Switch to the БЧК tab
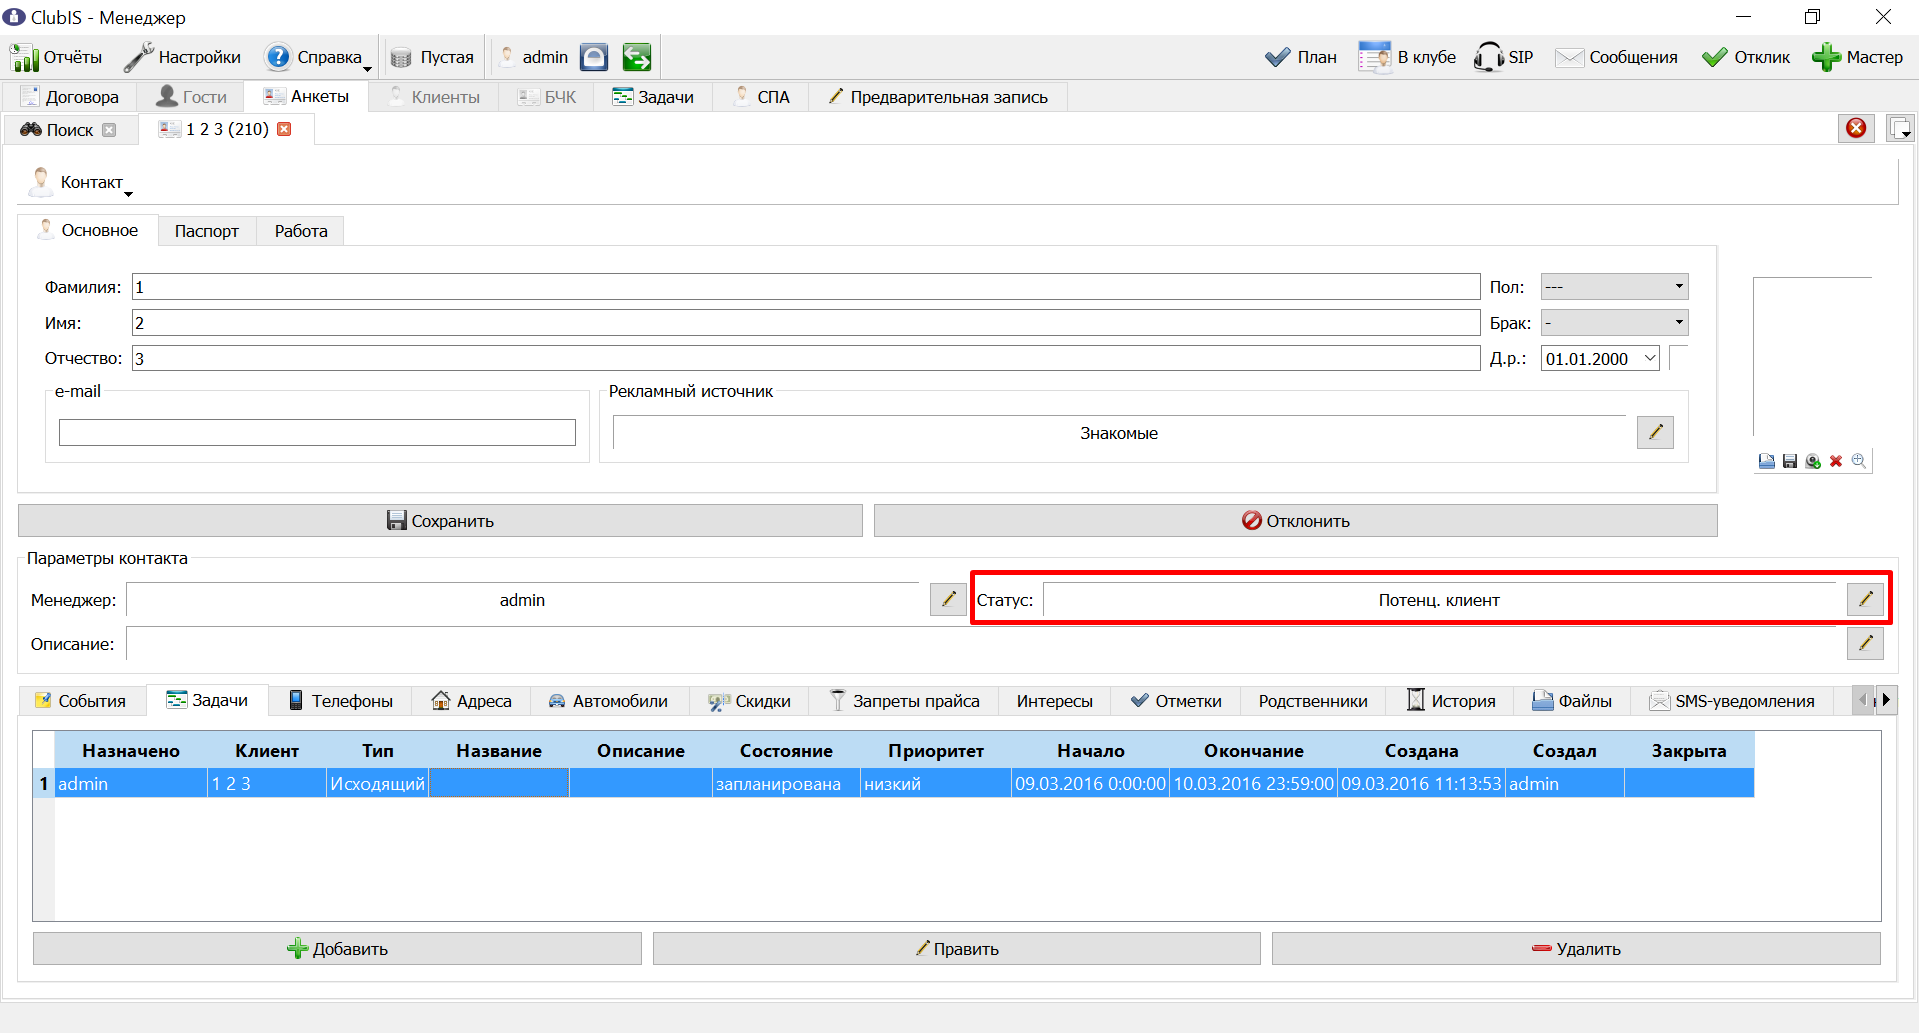Image resolution: width=1919 pixels, height=1033 pixels. [547, 97]
